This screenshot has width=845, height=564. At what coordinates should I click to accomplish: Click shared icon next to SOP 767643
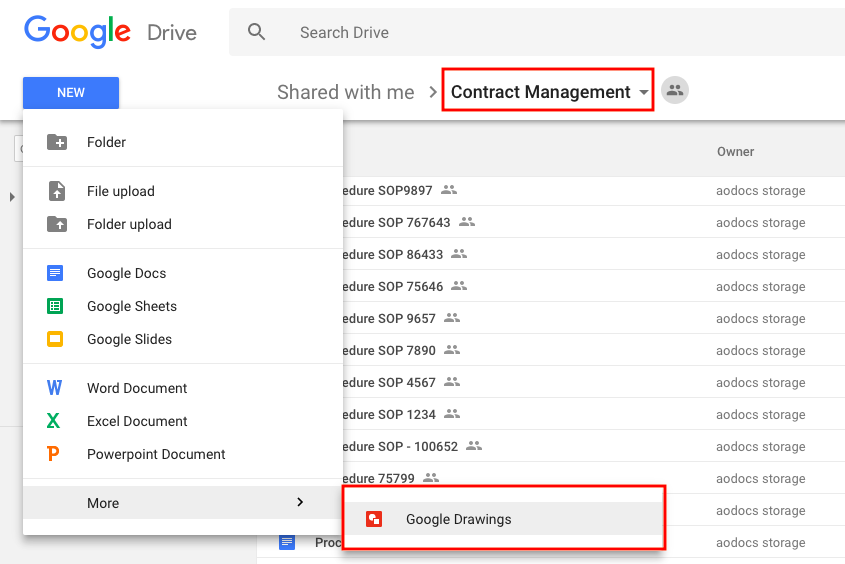[467, 221]
